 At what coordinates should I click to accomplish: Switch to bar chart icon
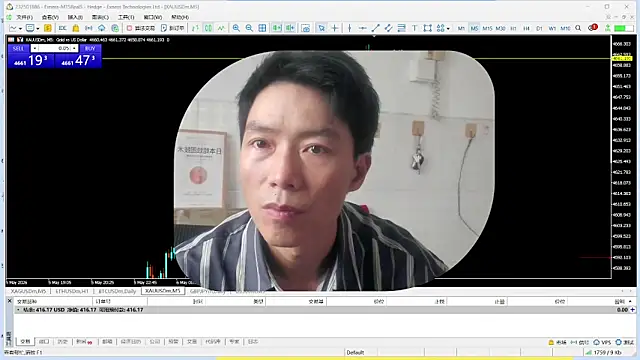pos(195,28)
